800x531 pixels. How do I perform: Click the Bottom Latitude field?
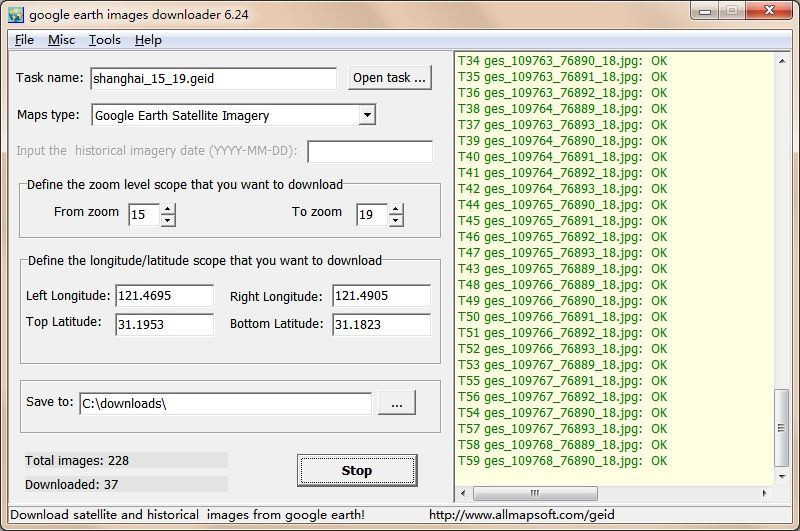[x=381, y=324]
